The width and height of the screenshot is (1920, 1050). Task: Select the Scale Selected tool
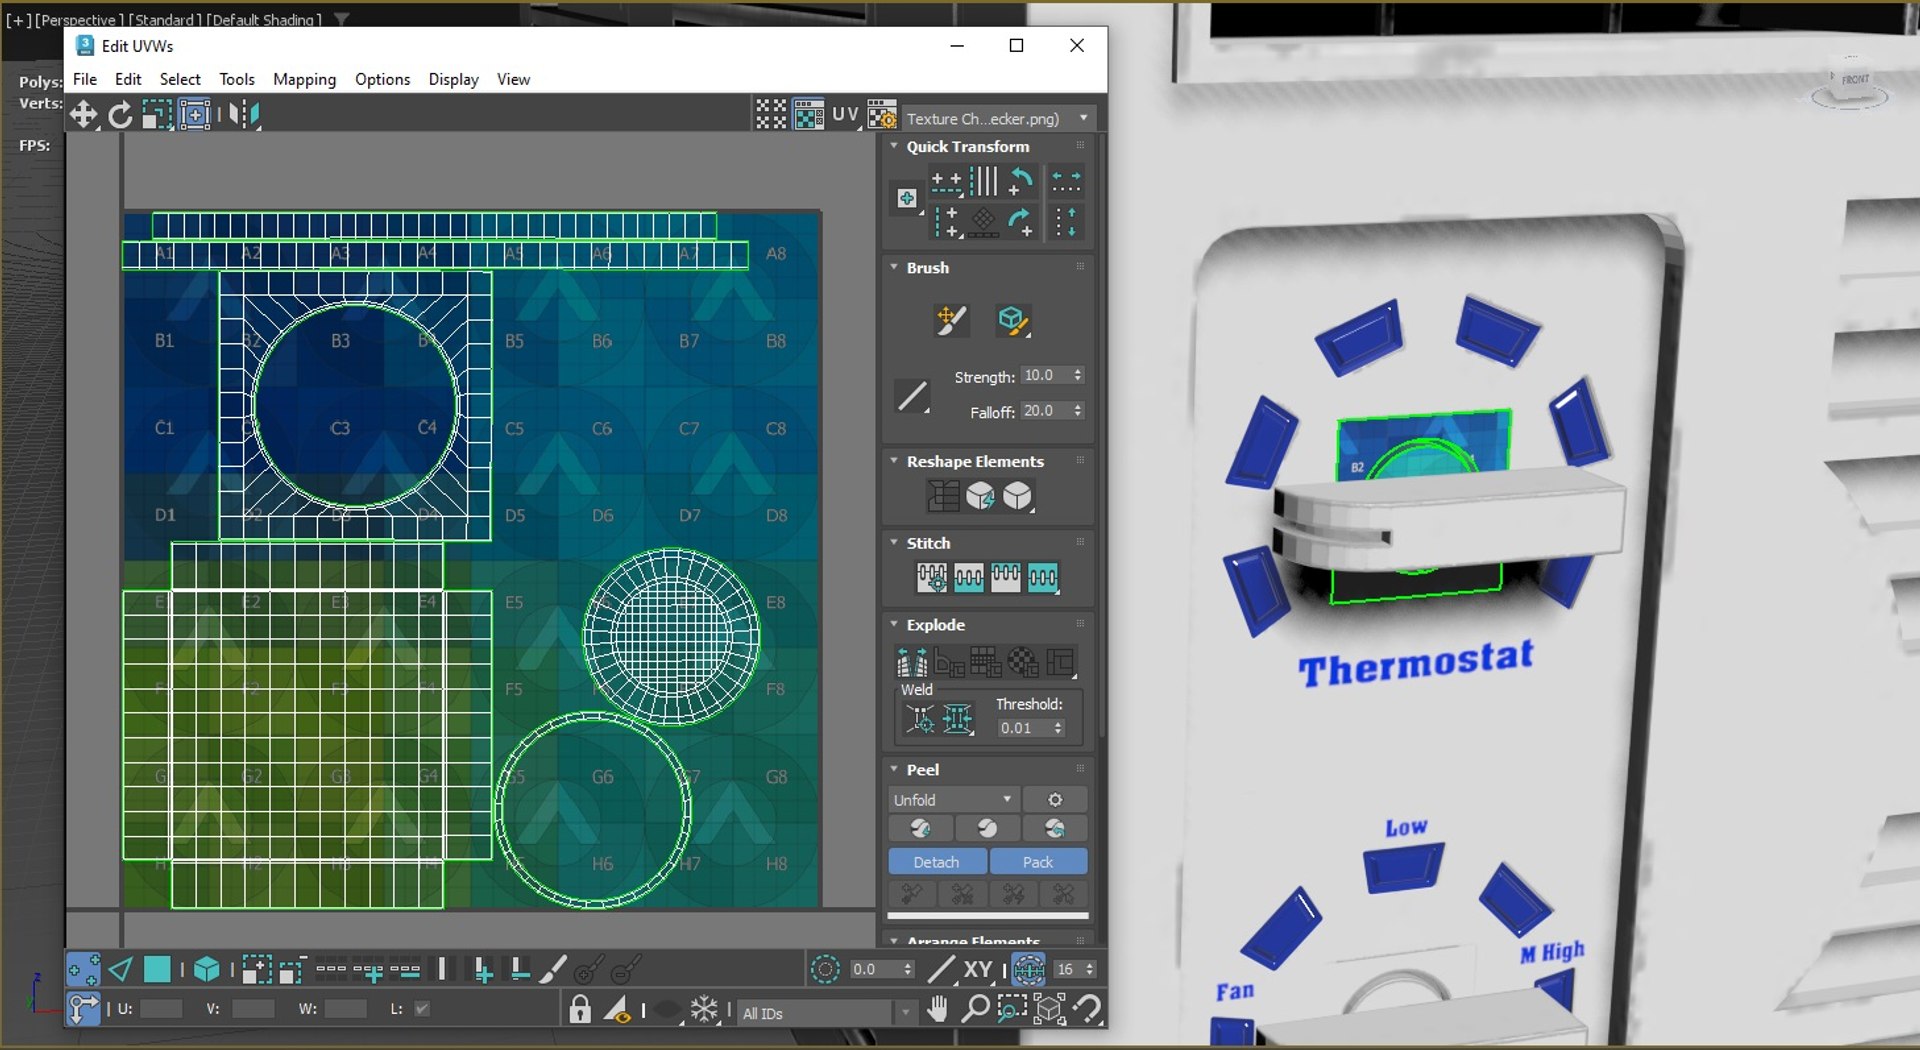coord(157,115)
